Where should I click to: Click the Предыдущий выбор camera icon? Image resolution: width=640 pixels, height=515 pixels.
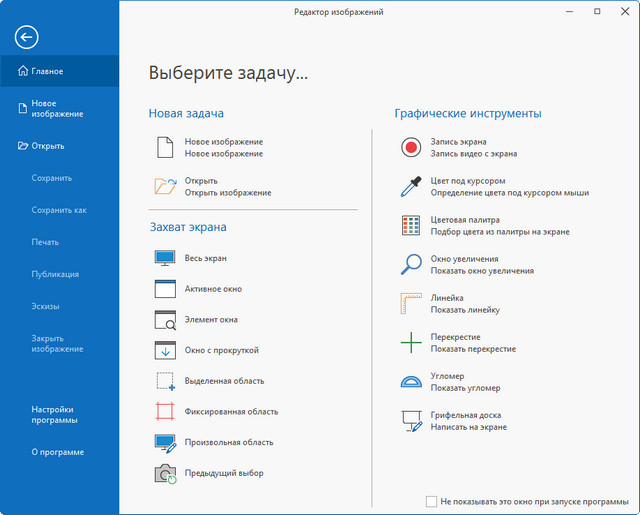click(x=165, y=473)
